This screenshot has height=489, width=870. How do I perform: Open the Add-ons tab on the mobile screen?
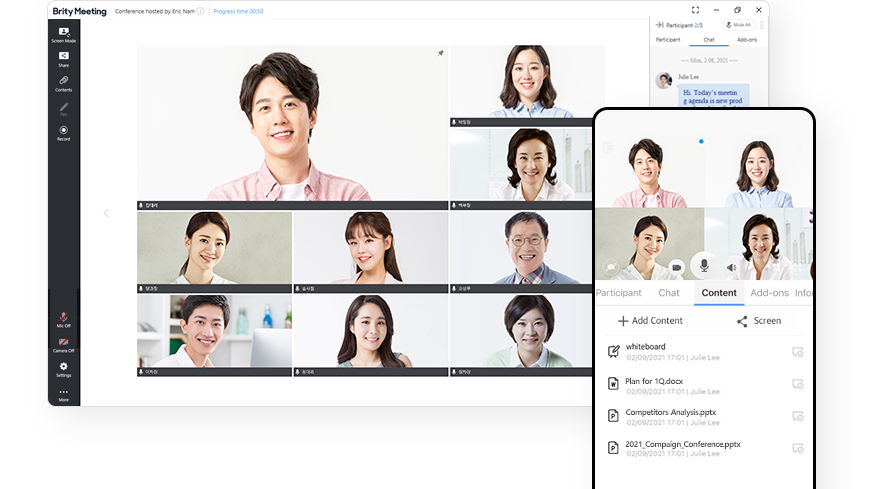(x=770, y=293)
